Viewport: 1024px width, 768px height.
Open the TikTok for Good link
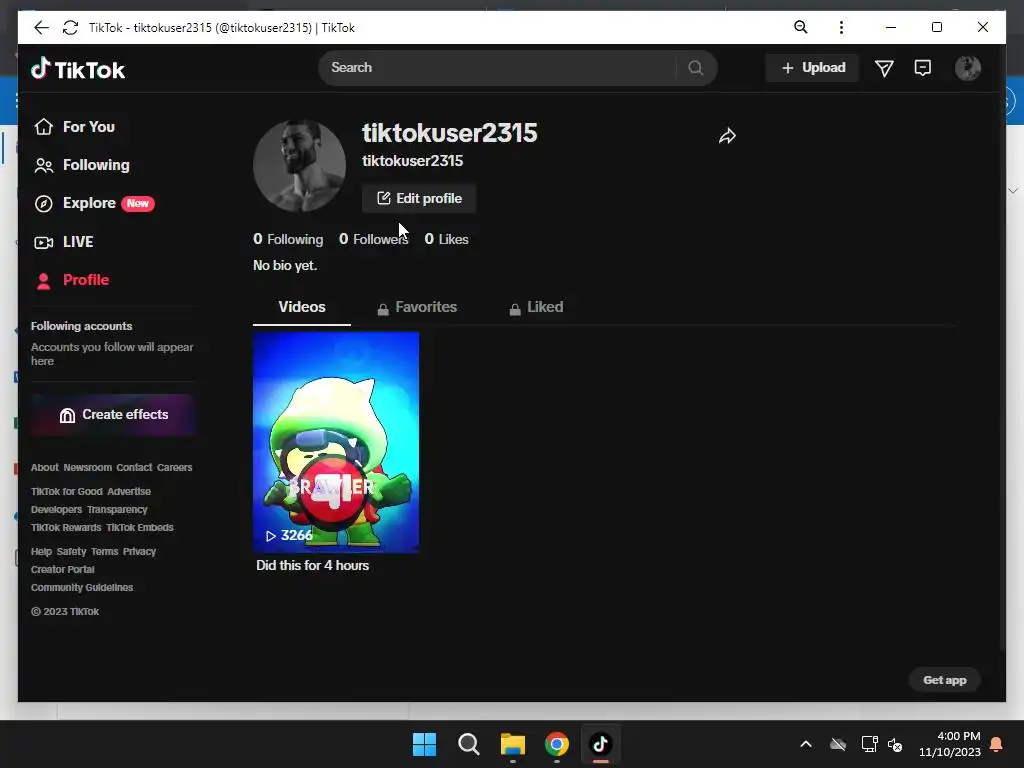coord(67,492)
